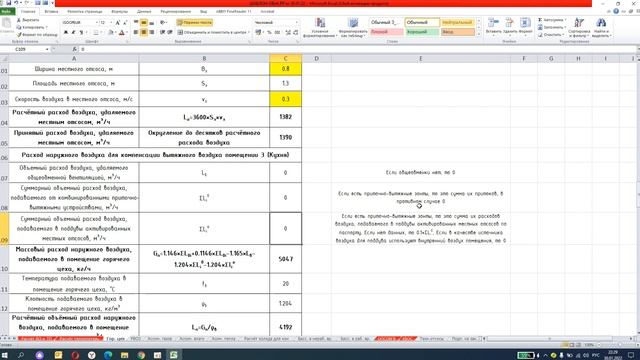Switch to Data (Данные) ribbon tab
This screenshot has width=640, height=360.
(144, 11)
